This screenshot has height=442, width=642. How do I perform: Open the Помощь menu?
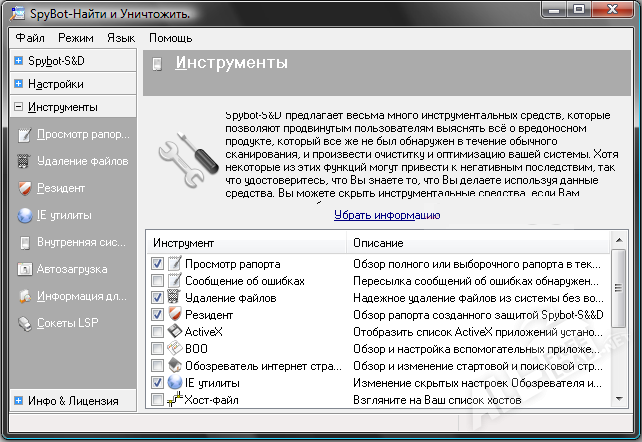170,38
